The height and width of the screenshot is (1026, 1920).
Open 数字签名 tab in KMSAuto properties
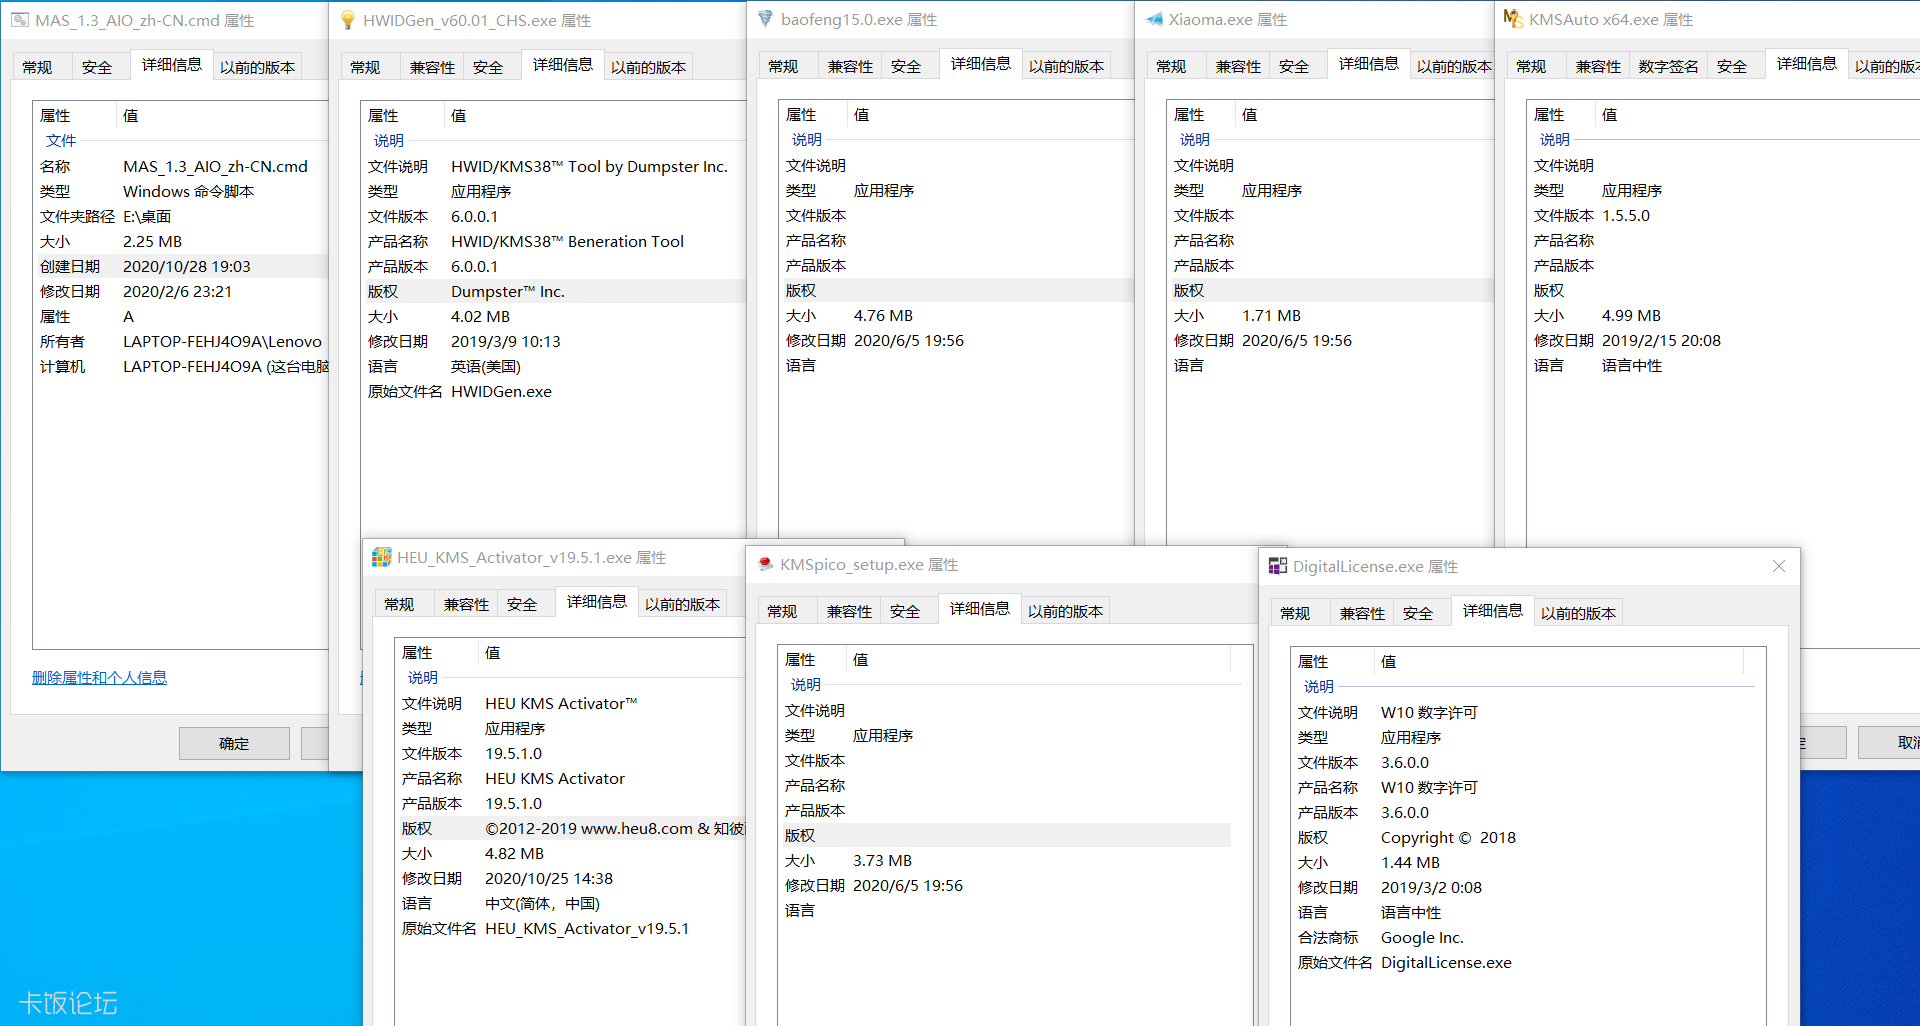(1667, 66)
